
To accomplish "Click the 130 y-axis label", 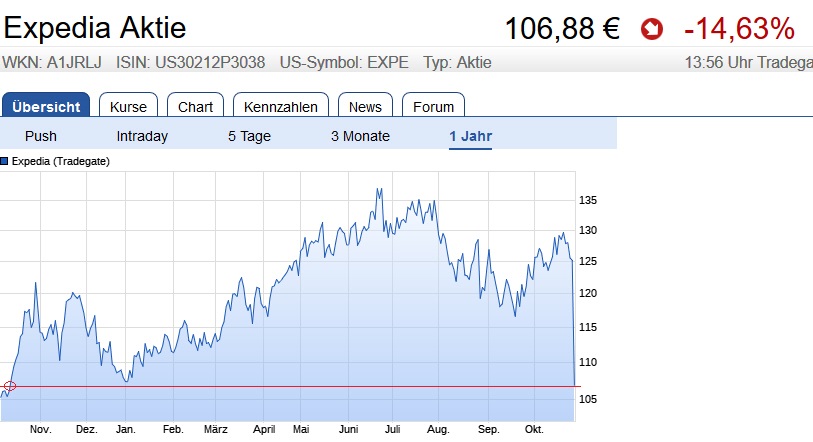I will pyautogui.click(x=588, y=230).
